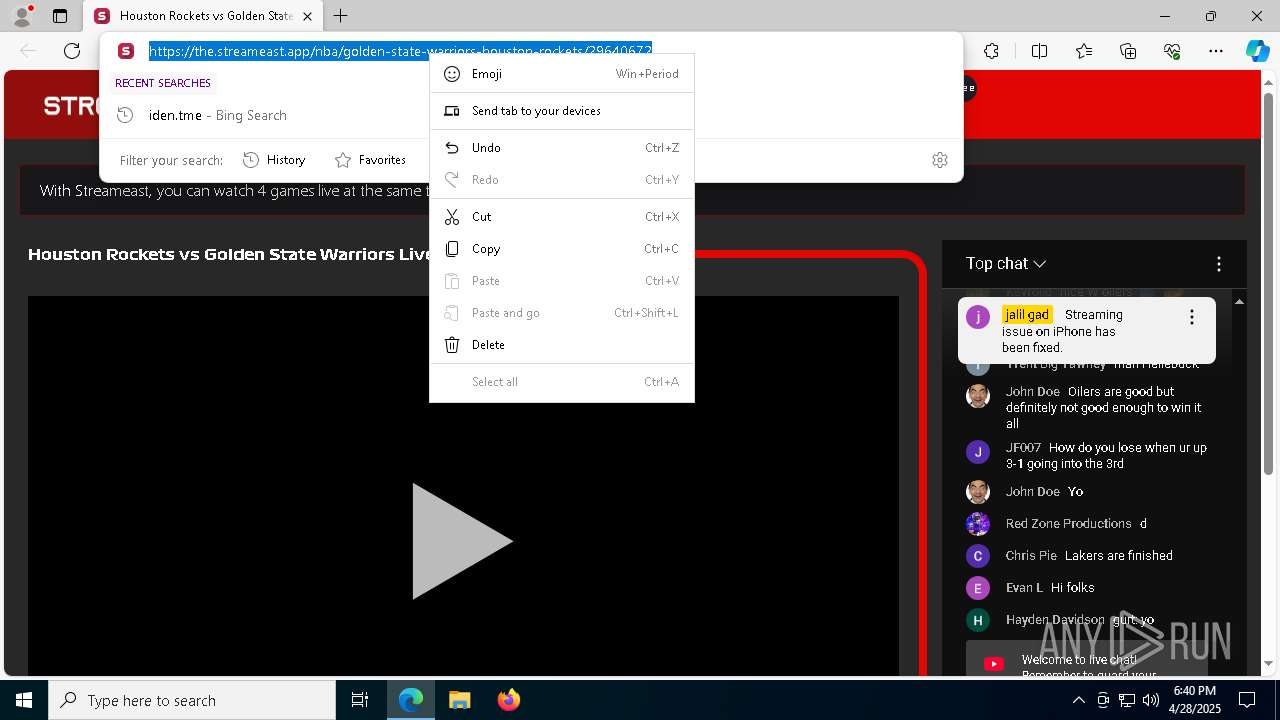Close the Houston Rockets vs Golden State tab
Screen dimensions: 1280x720
[x=307, y=16]
